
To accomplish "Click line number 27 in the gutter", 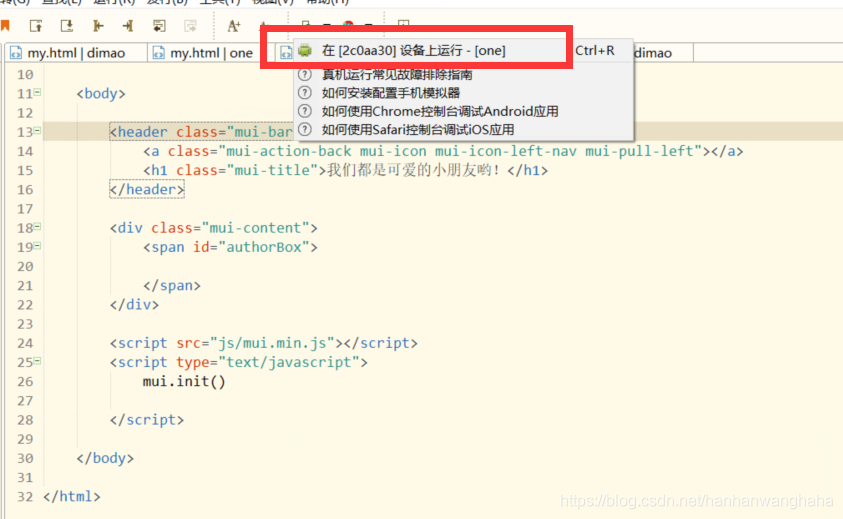I will point(25,401).
